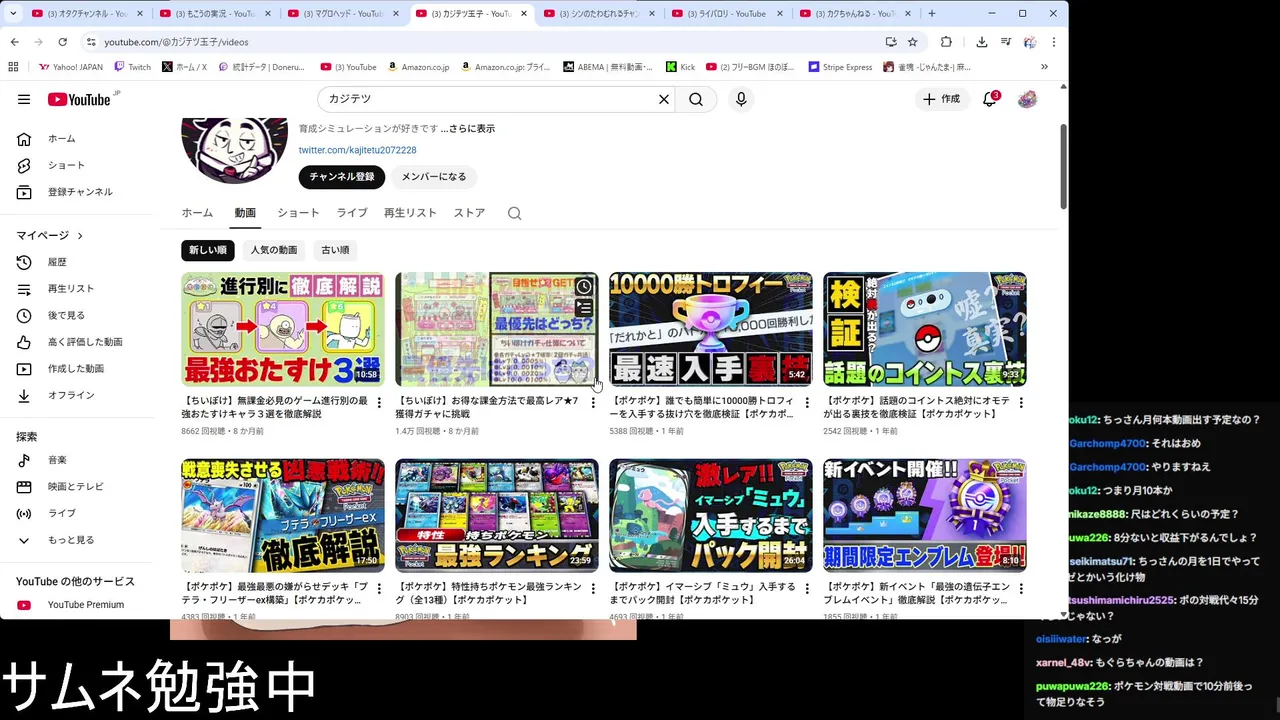Image resolution: width=1280 pixels, height=720 pixels.
Task: Go back in browser history
Action: pyautogui.click(x=15, y=42)
